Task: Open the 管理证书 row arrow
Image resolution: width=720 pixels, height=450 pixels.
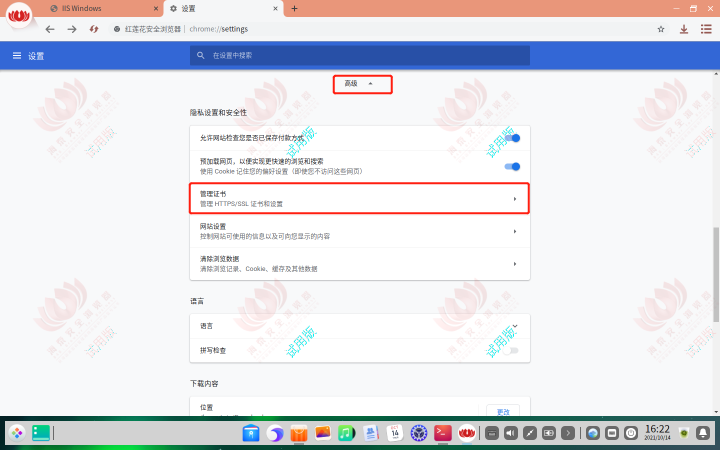Action: pyautogui.click(x=515, y=199)
